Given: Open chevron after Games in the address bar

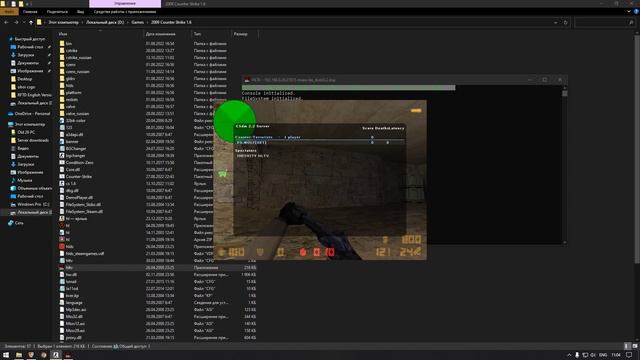Looking at the screenshot, I should [x=147, y=22].
